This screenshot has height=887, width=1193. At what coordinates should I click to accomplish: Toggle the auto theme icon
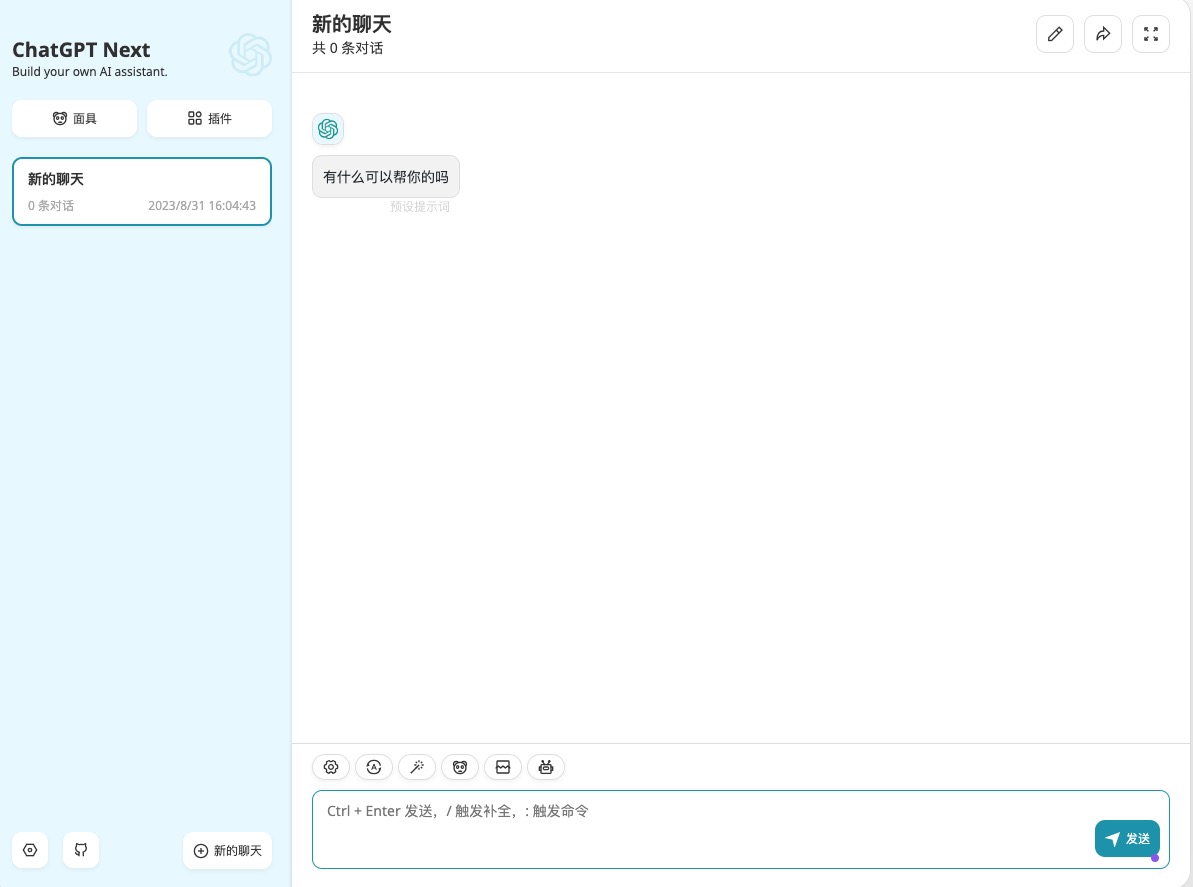point(374,767)
